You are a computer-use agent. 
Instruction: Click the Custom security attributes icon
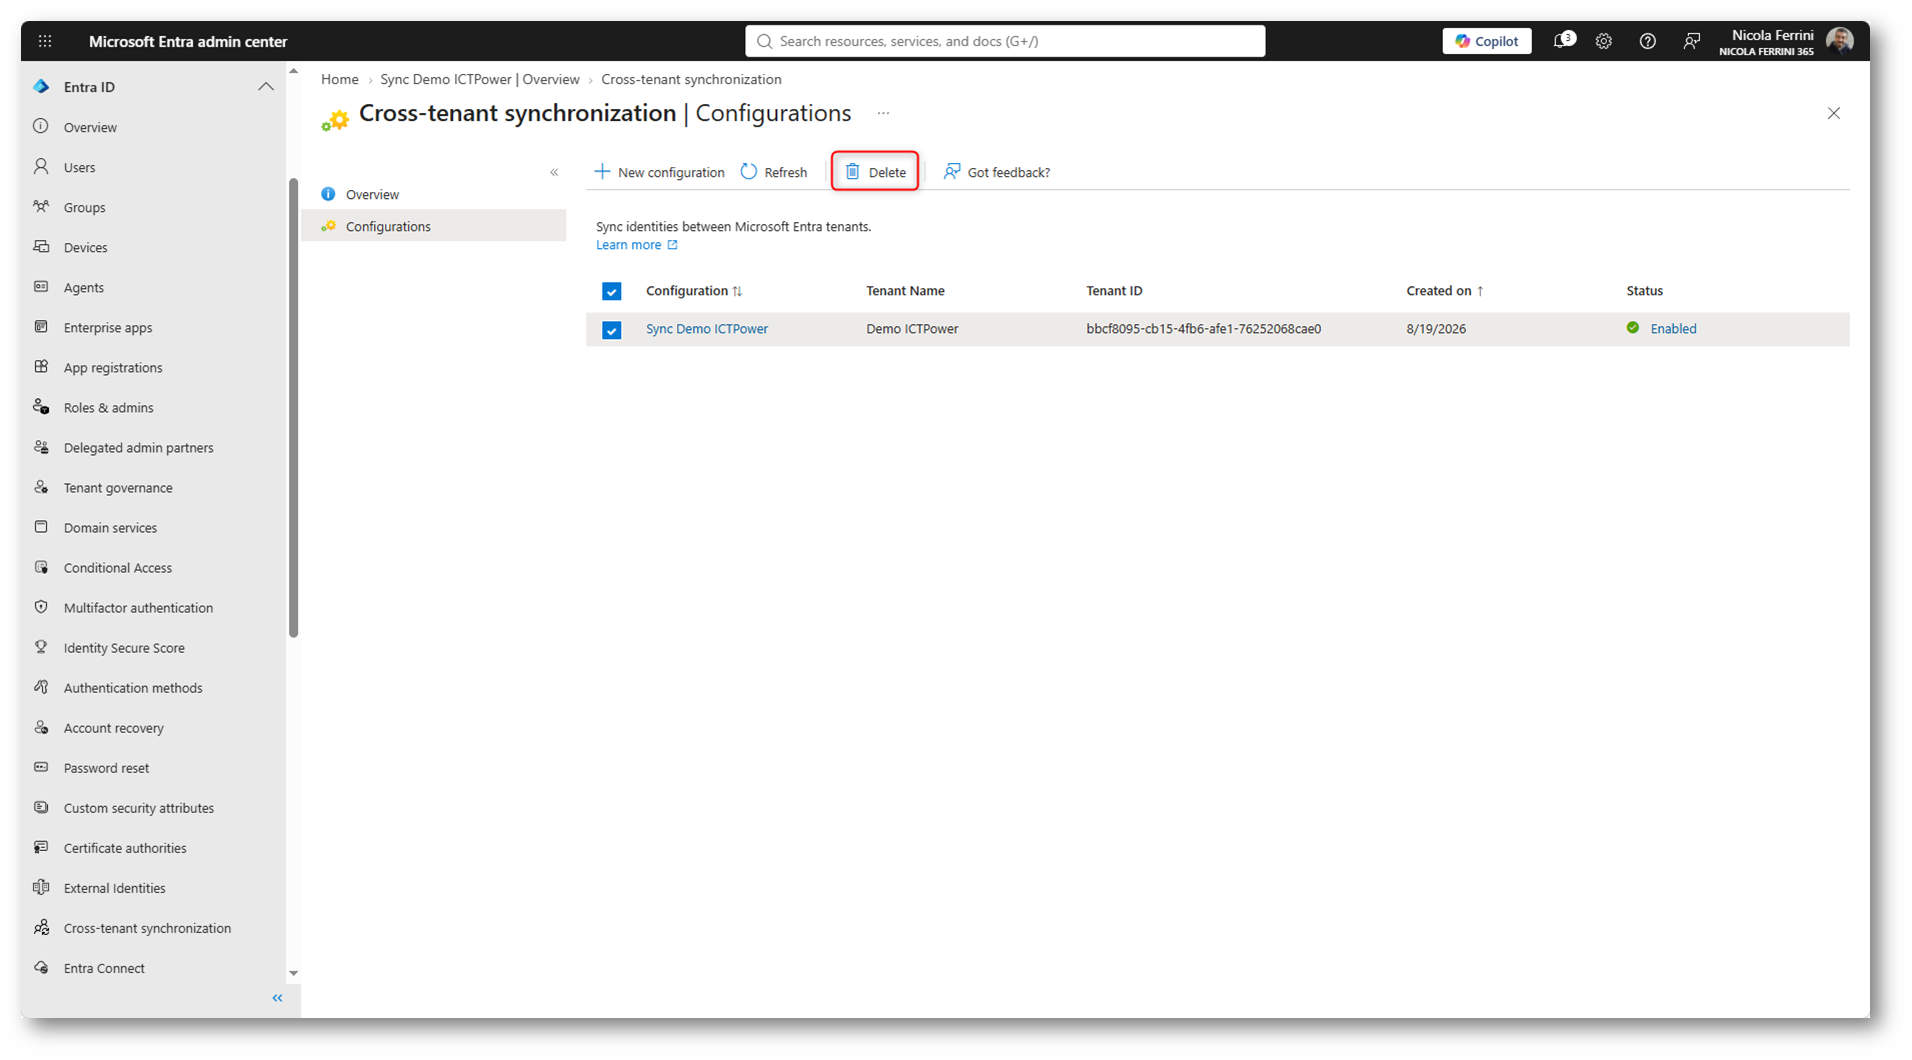pos(41,807)
